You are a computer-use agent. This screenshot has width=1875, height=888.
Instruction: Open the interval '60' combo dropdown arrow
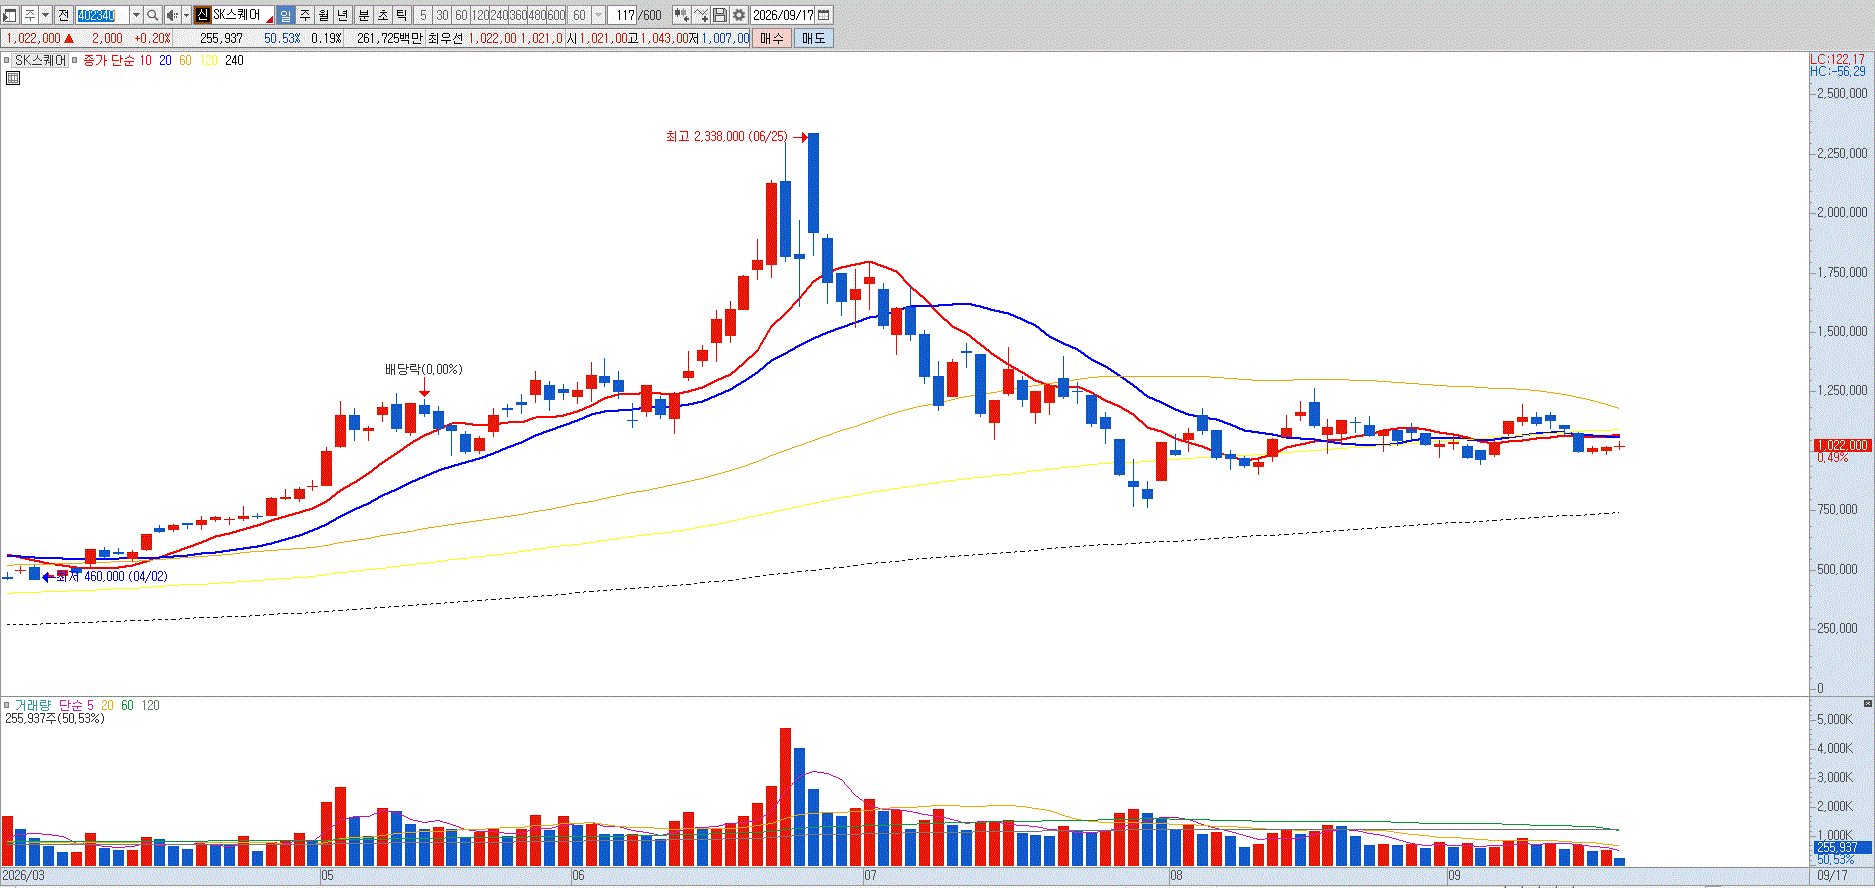[599, 15]
